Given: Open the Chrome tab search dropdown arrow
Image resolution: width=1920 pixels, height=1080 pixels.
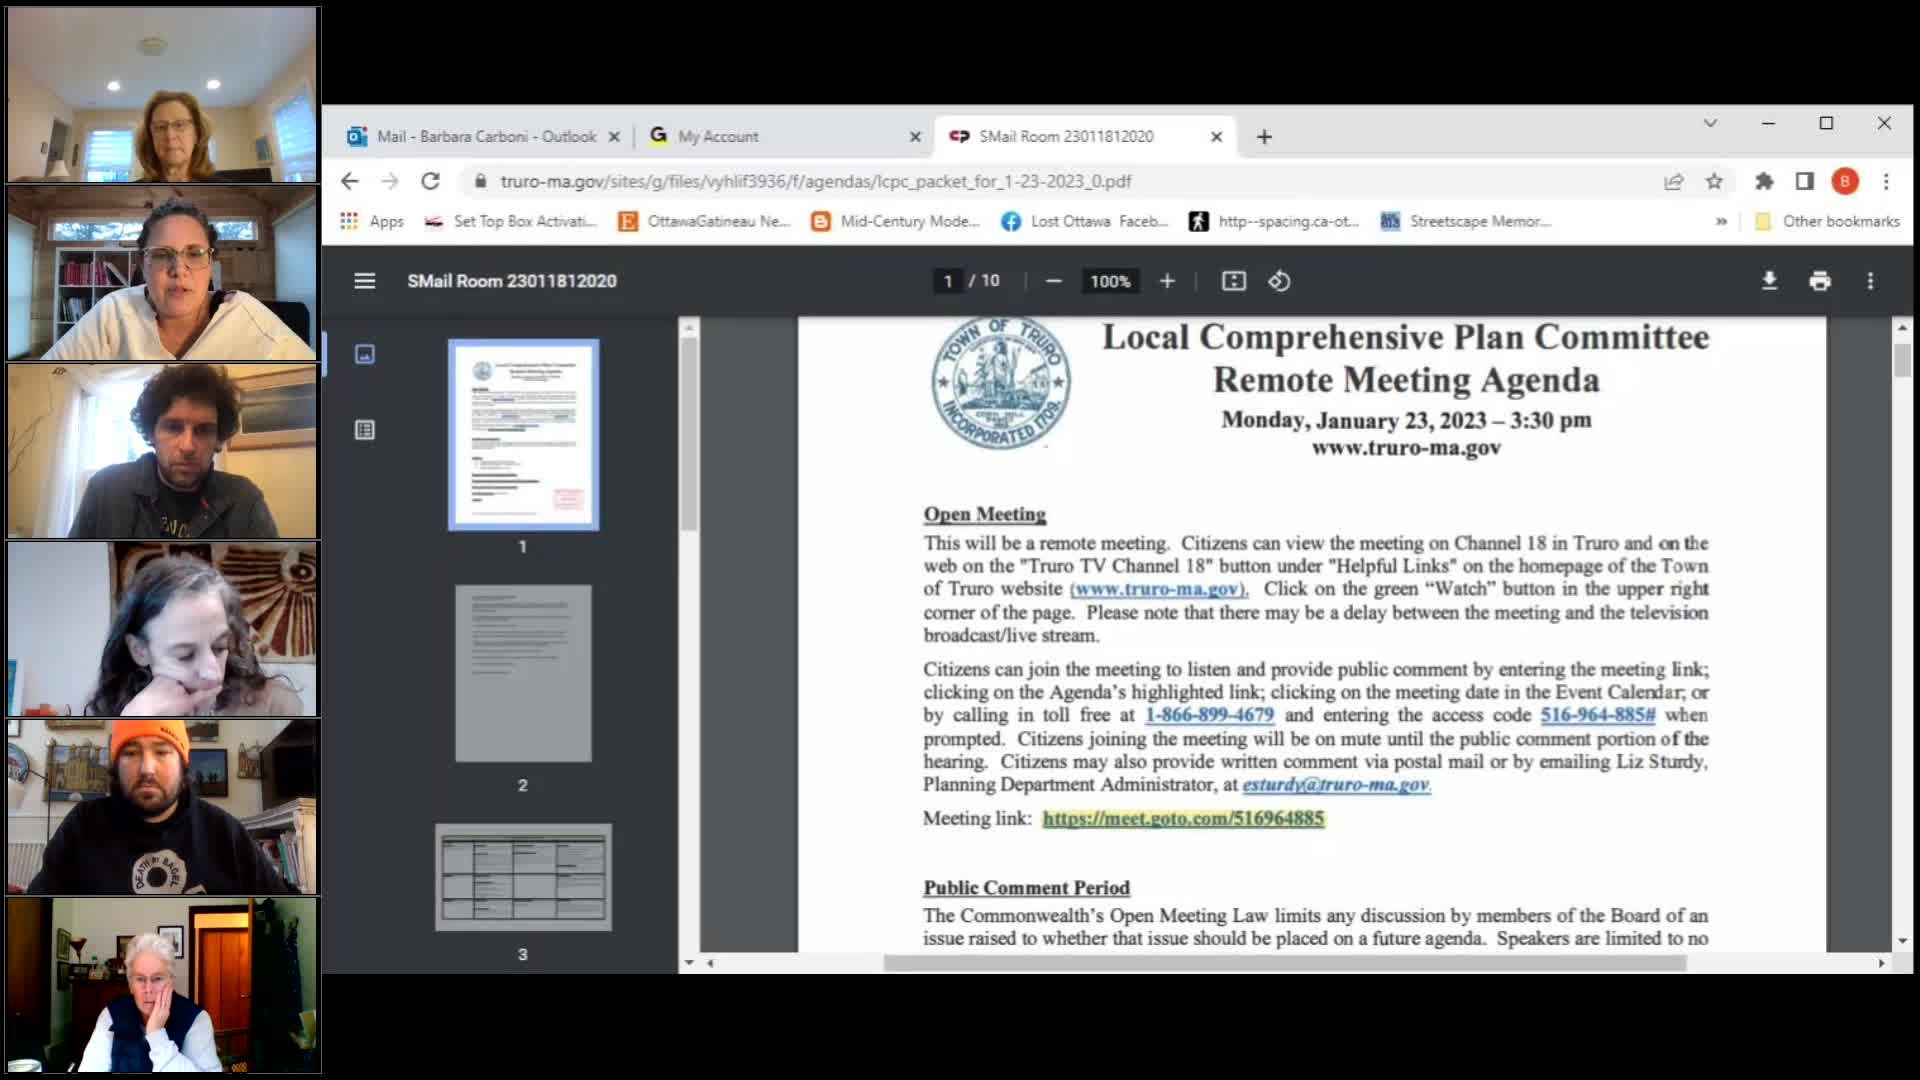Looking at the screenshot, I should [1711, 123].
